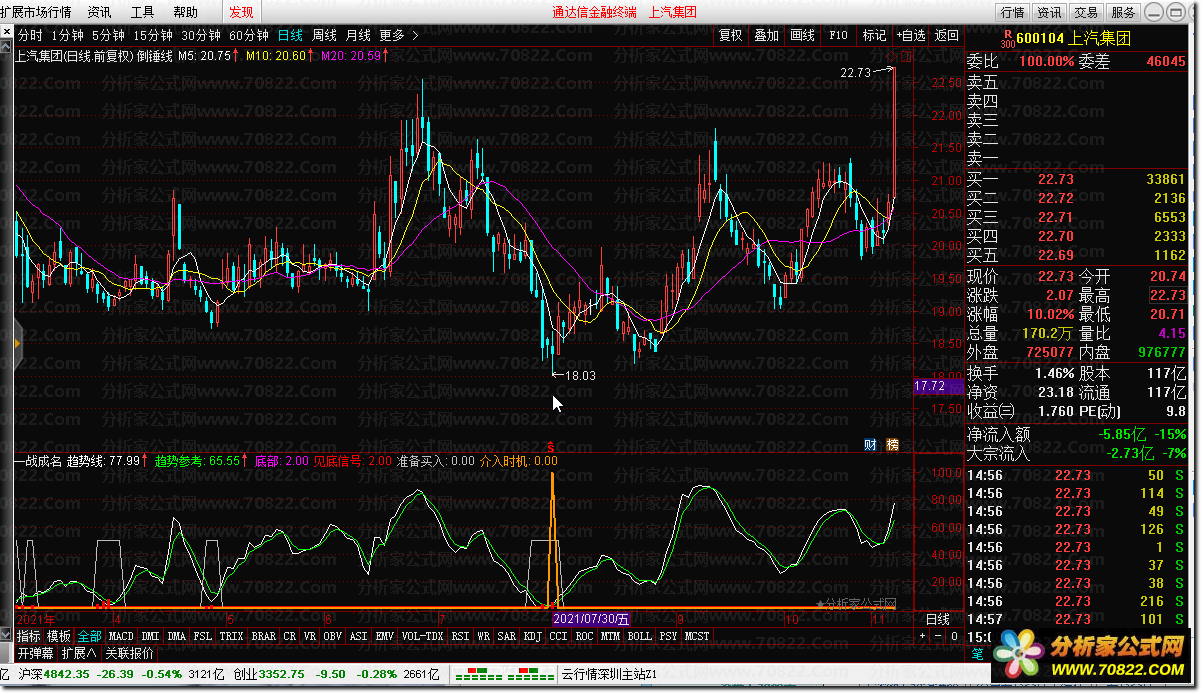Open the 资讯 menu in the menu bar
1203x694 pixels.
pos(99,12)
